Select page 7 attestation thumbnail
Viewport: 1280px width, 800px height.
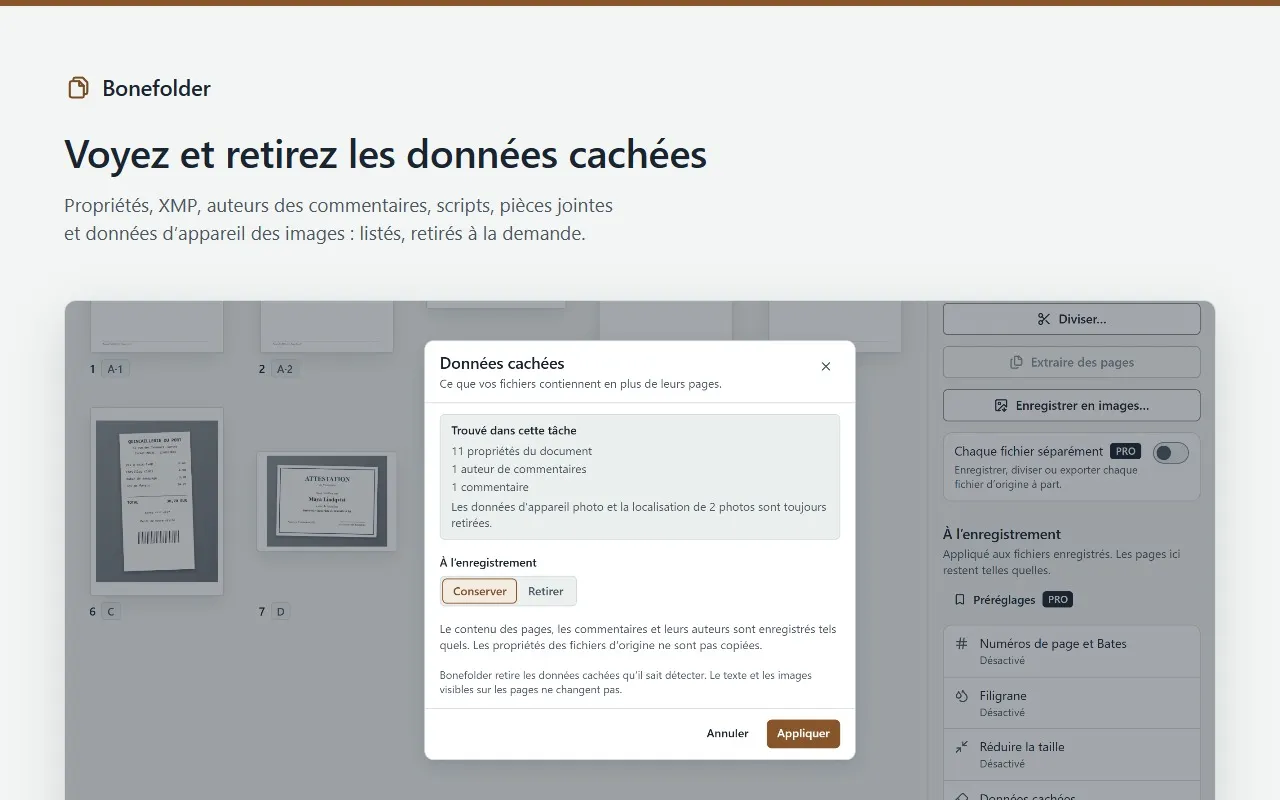[x=327, y=501]
